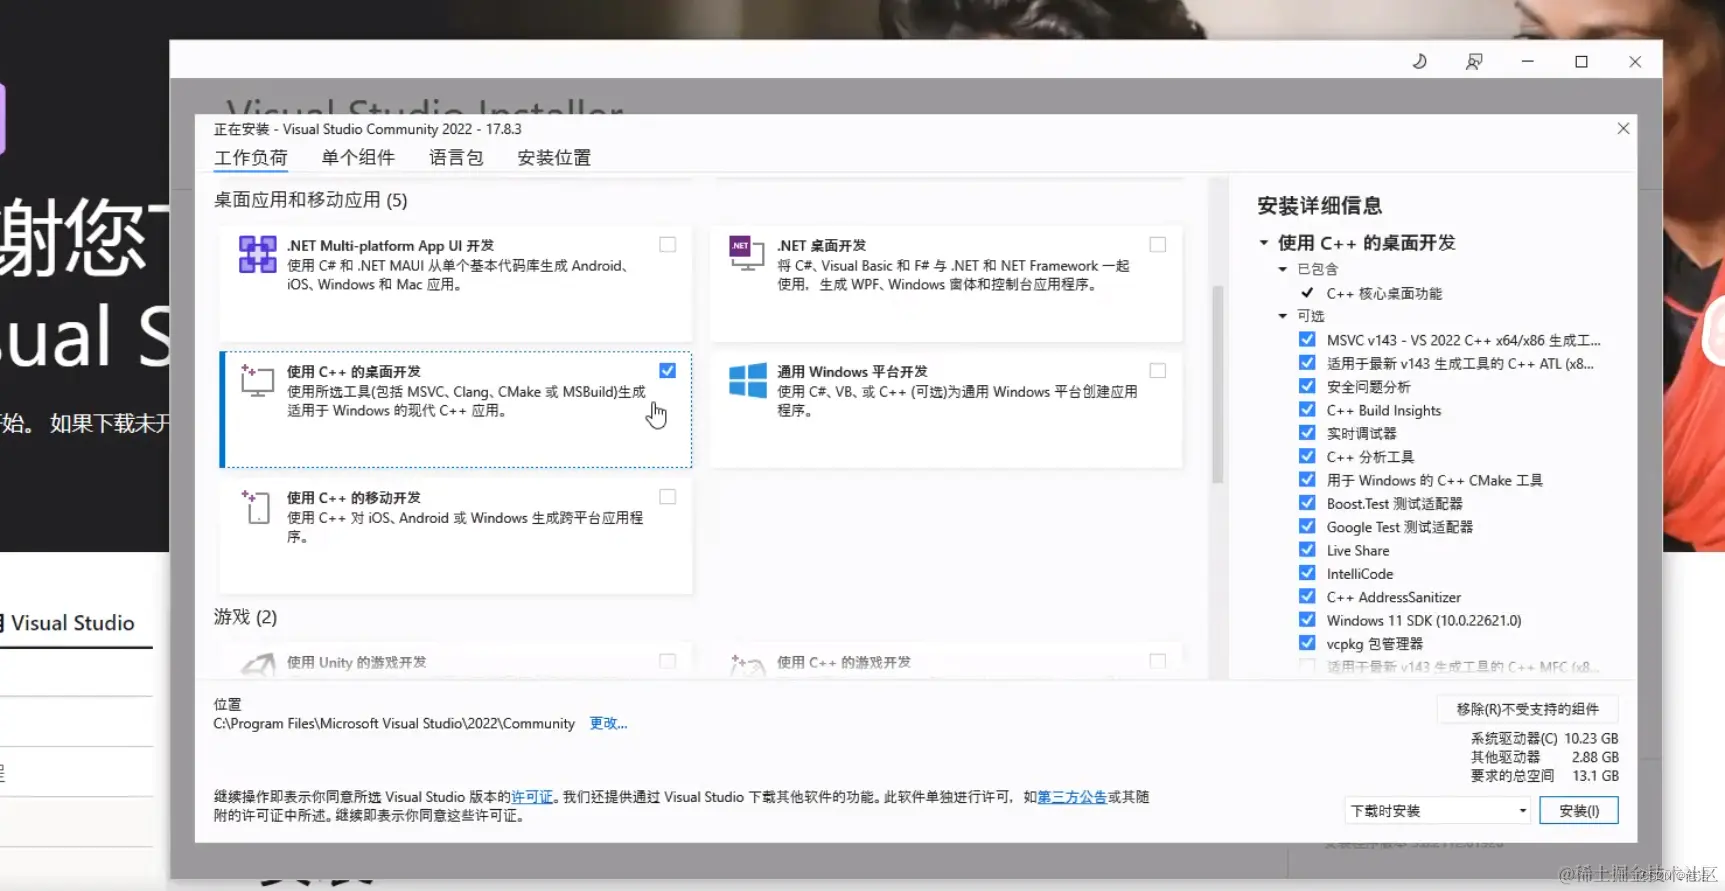This screenshot has width=1725, height=891.
Task: Collapse the 已包含 section
Action: pos(1283,269)
